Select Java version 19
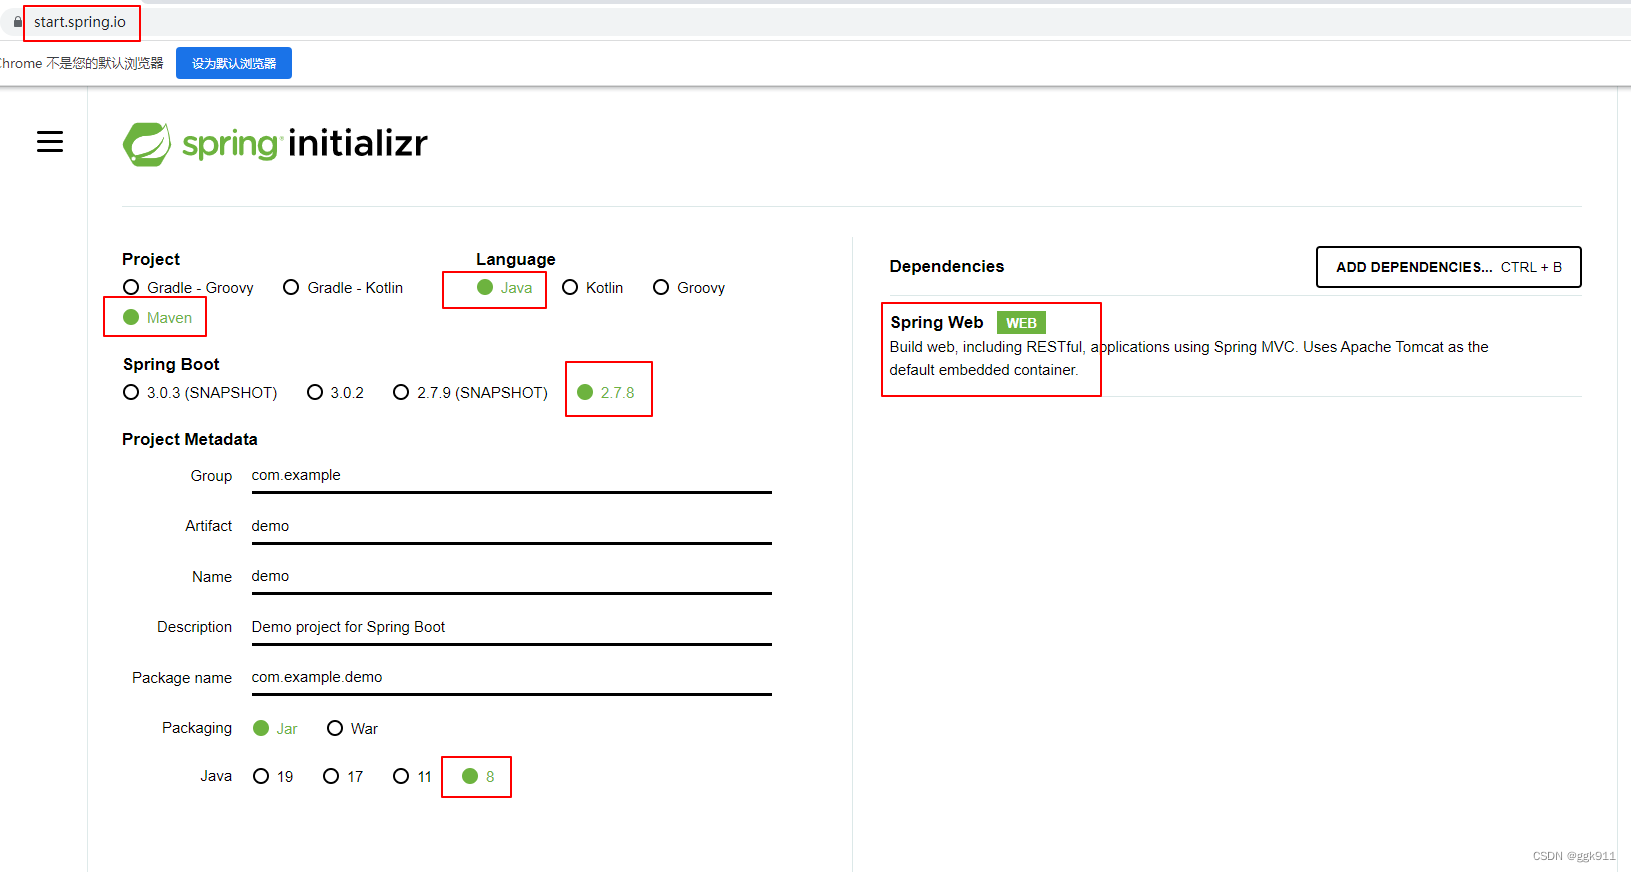The image size is (1631, 872). point(273,777)
